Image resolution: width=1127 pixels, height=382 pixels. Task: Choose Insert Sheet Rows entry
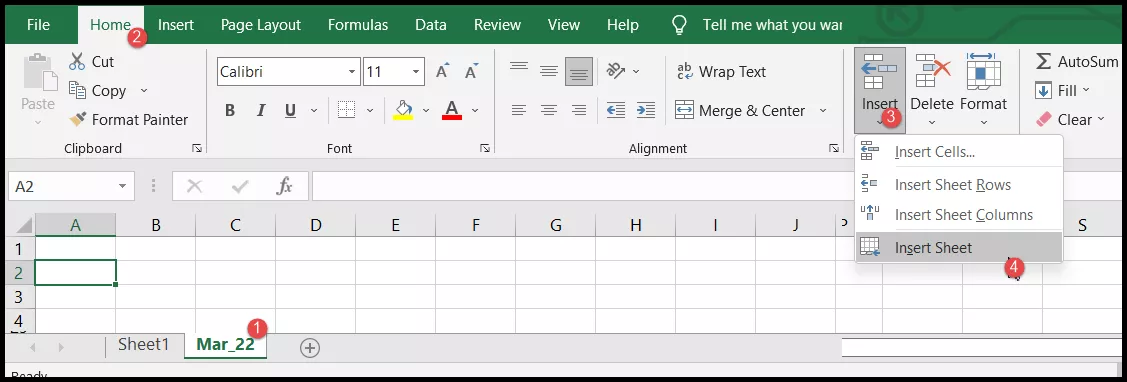tap(959, 185)
